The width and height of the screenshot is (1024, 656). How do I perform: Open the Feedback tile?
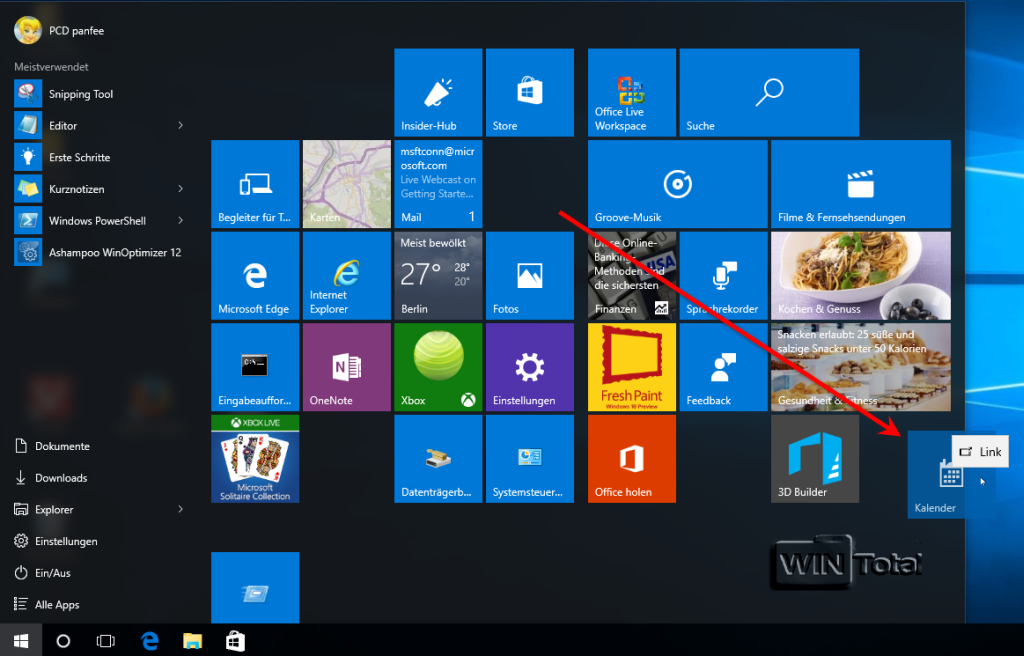(x=723, y=367)
